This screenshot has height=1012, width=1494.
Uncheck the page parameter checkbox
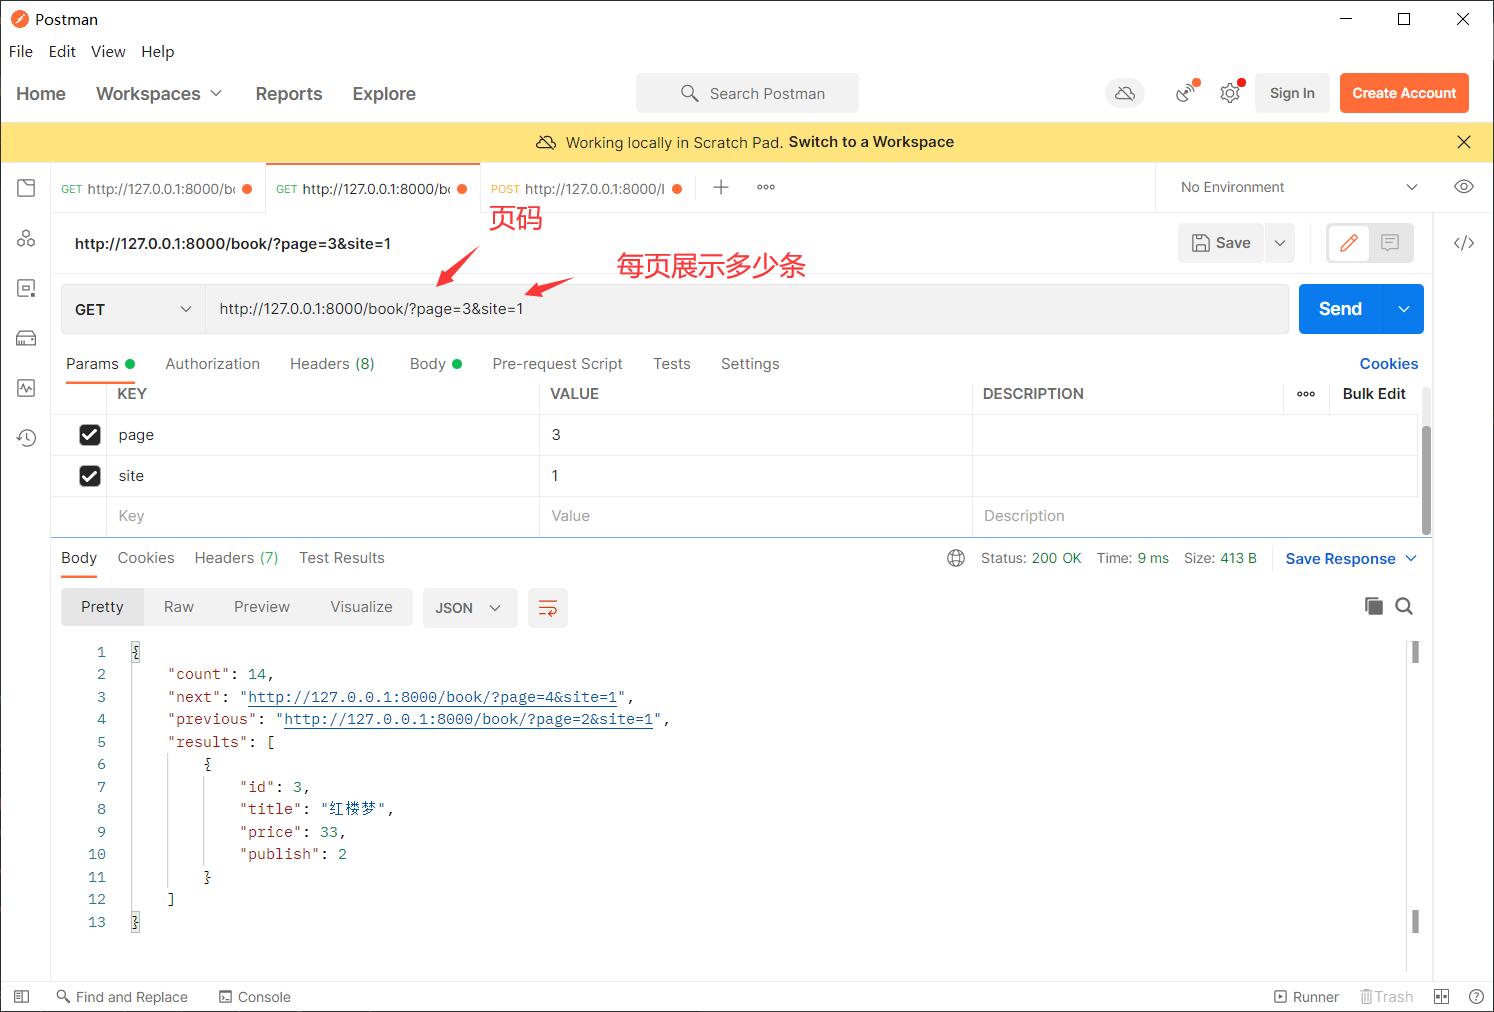(x=90, y=434)
